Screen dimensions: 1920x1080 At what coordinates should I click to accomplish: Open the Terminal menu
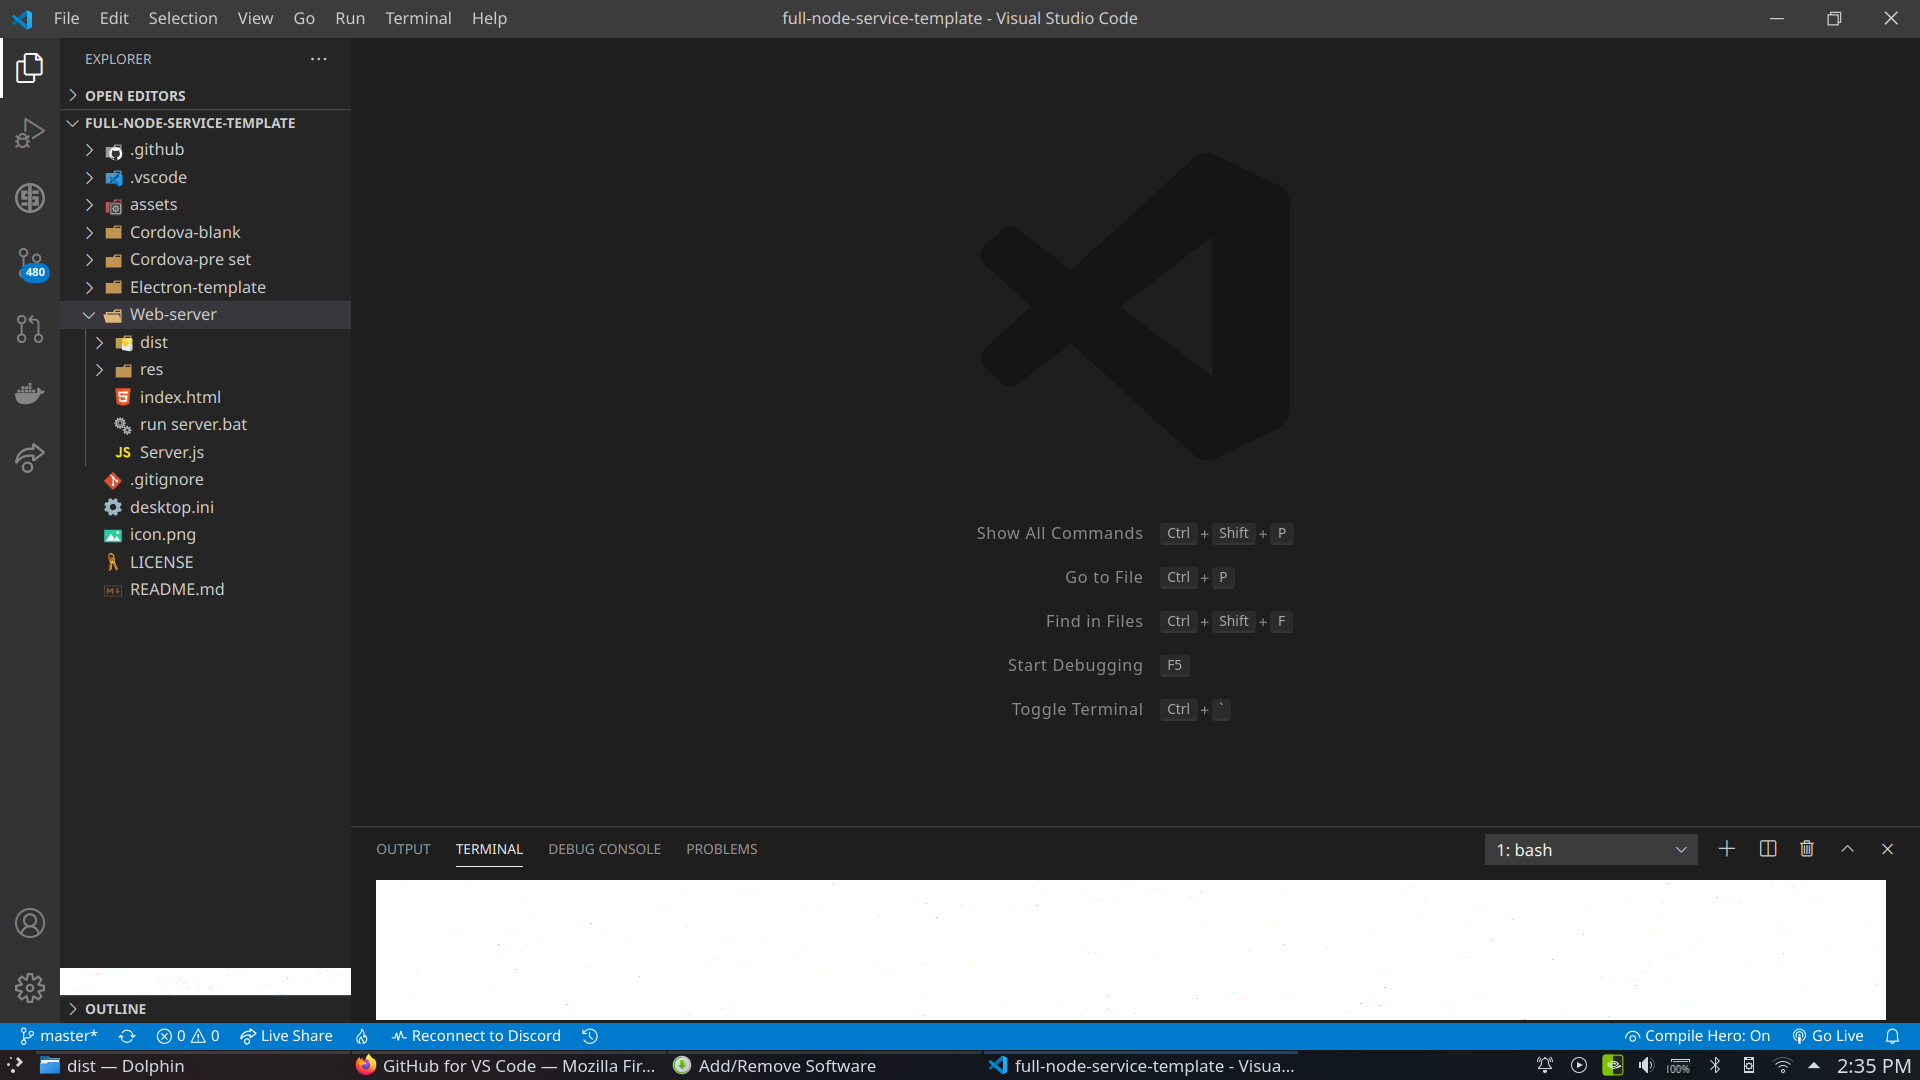coord(418,18)
